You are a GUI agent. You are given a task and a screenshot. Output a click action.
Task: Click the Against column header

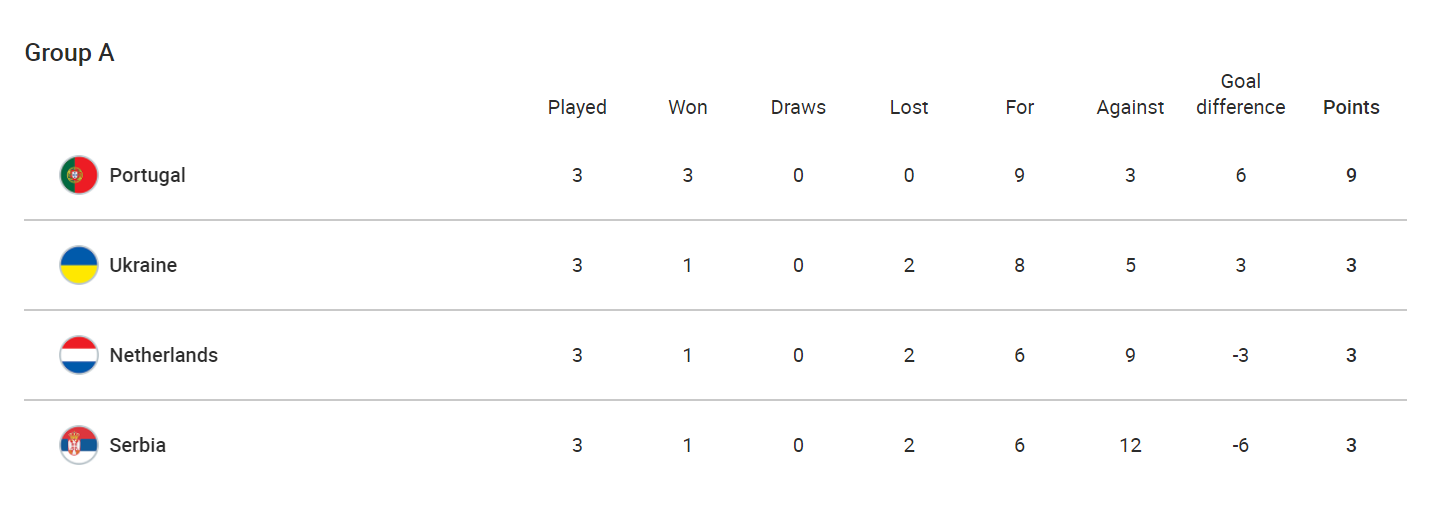pyautogui.click(x=1130, y=107)
